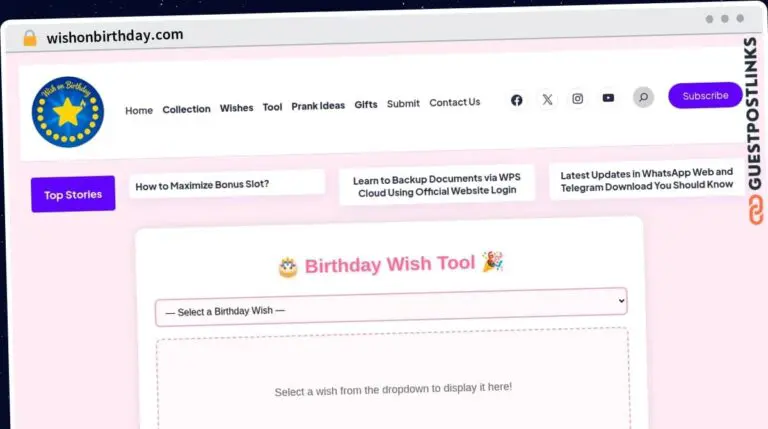This screenshot has width=768, height=429.
Task: Click the Subscribe button
Action: [x=705, y=96]
